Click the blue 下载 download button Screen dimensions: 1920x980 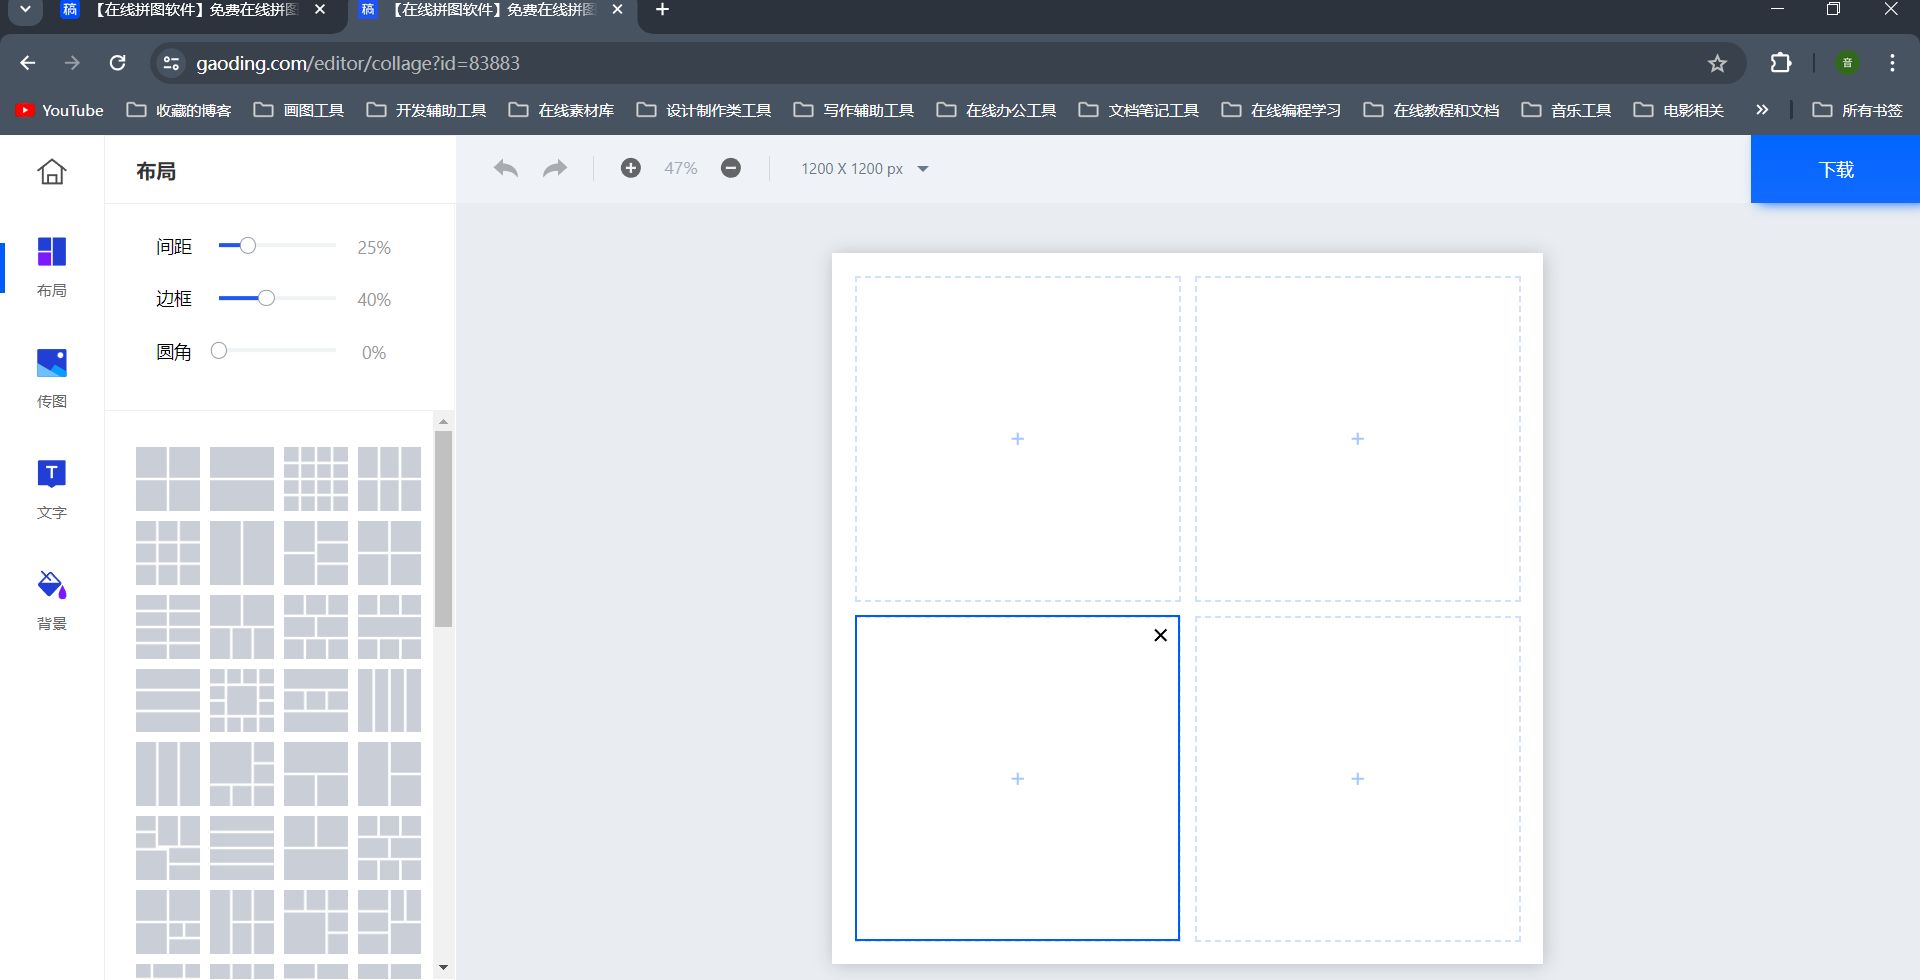pos(1835,169)
